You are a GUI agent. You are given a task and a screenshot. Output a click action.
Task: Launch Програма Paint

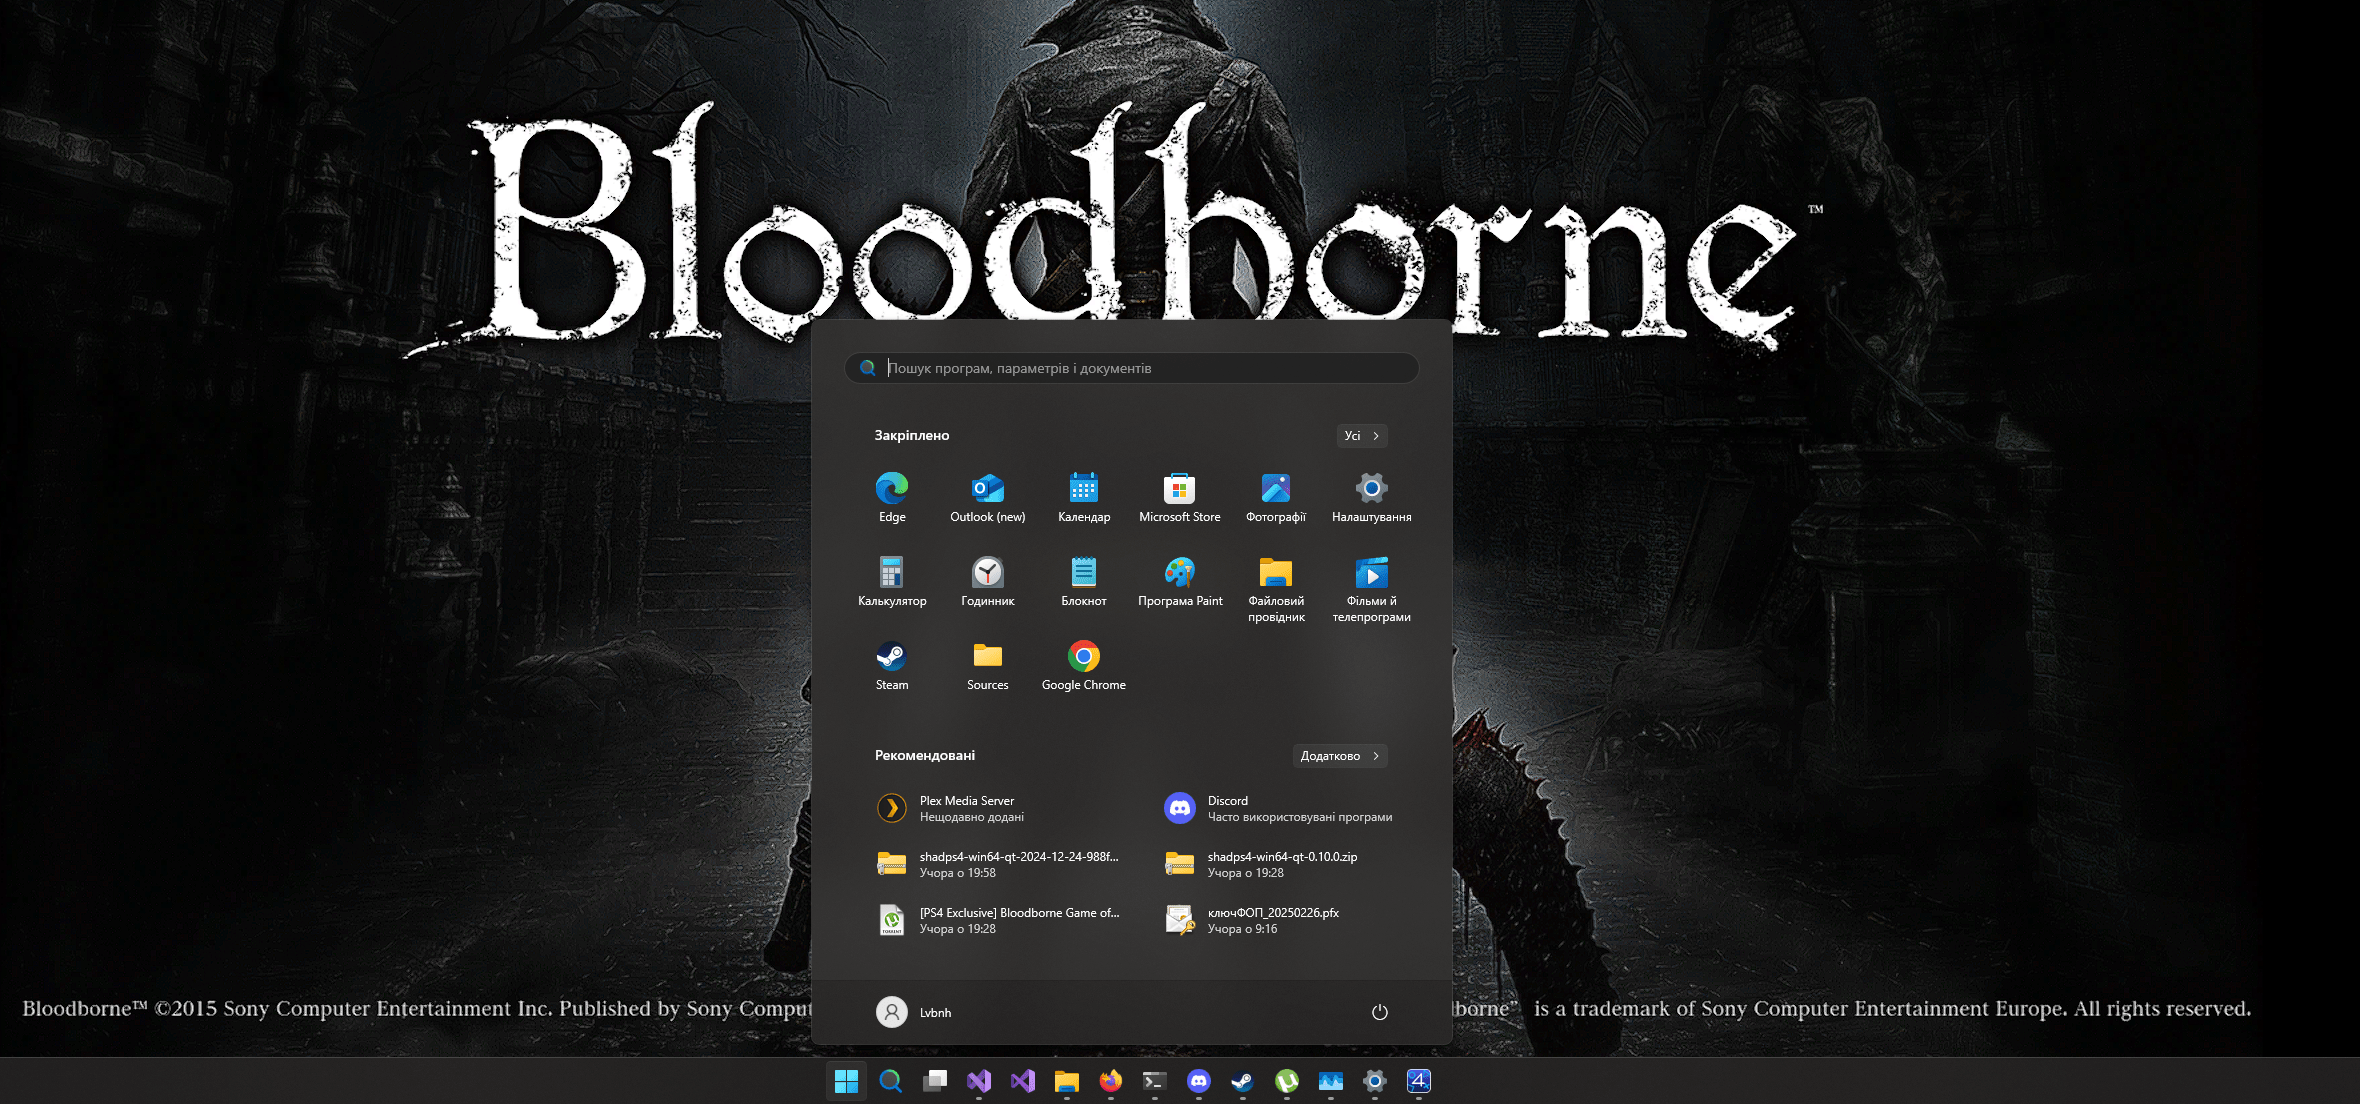(1180, 582)
